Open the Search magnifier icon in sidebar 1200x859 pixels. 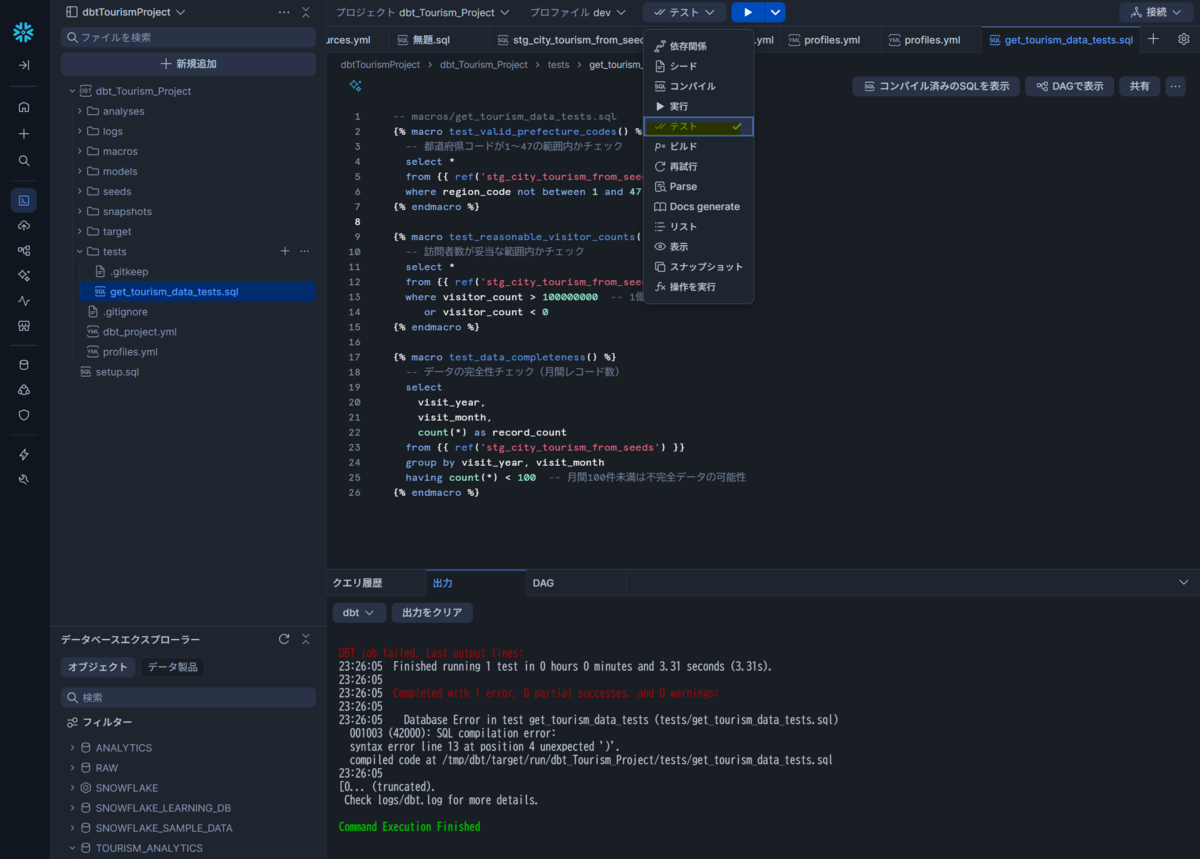point(24,160)
